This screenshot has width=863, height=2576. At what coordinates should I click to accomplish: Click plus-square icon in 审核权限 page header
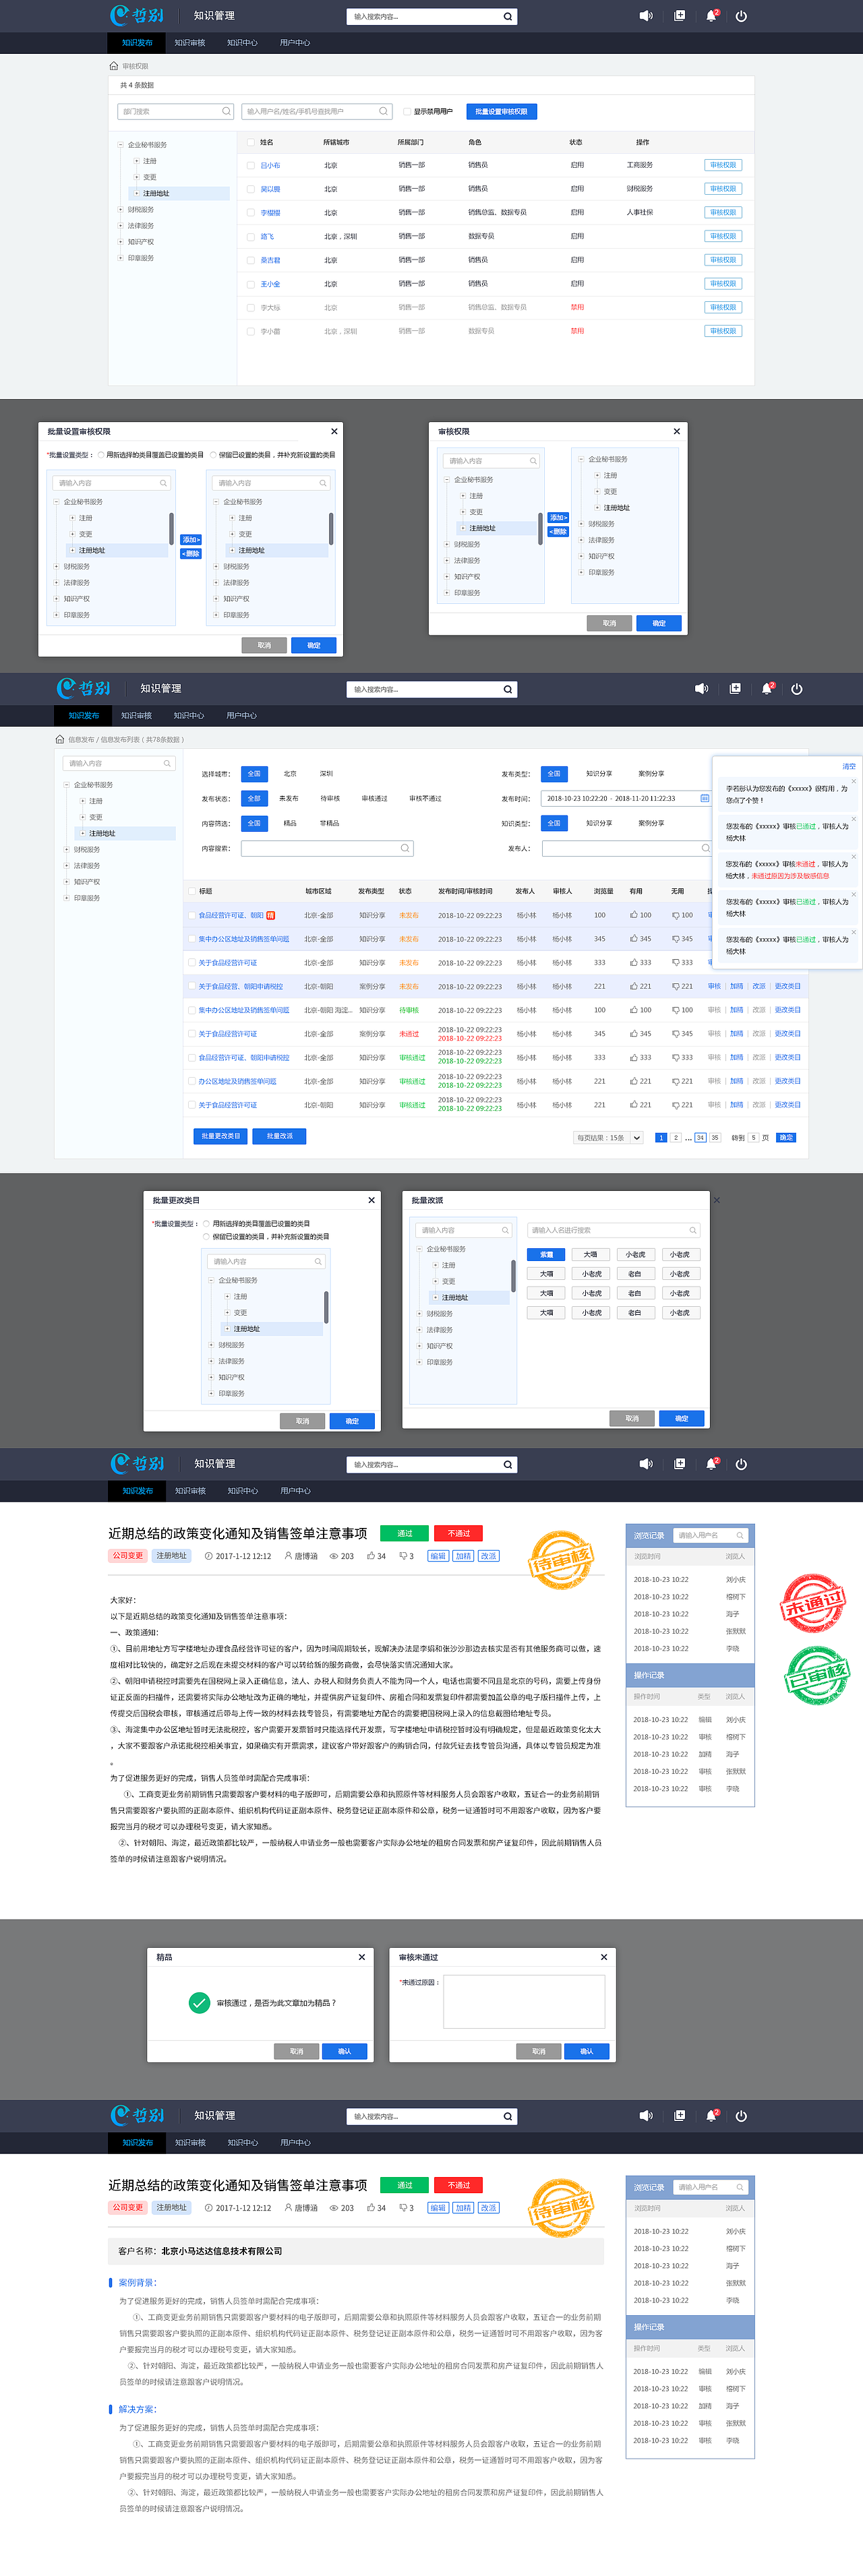click(680, 16)
